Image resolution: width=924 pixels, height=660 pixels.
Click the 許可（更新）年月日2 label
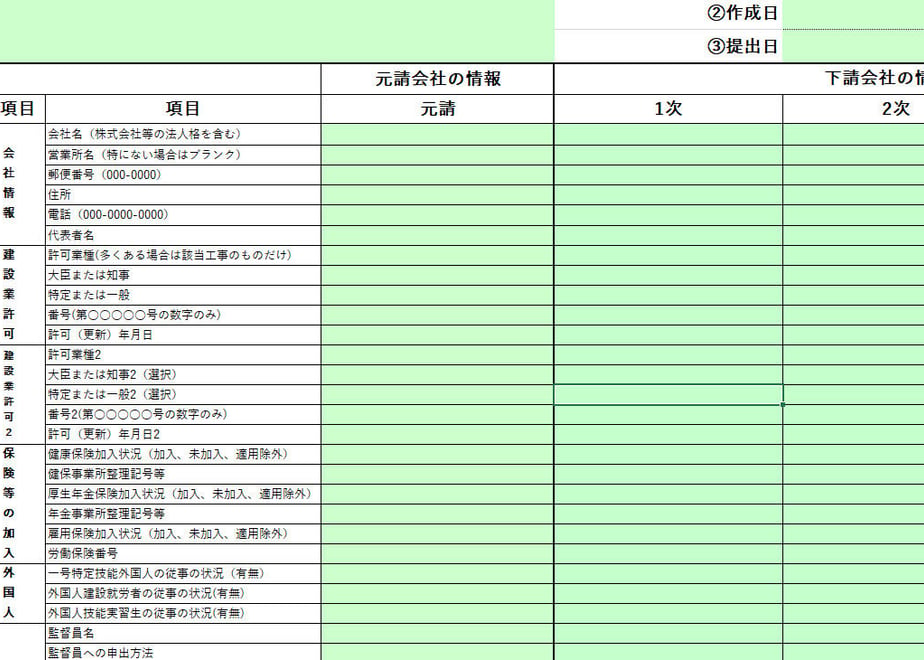pyautogui.click(x=104, y=434)
